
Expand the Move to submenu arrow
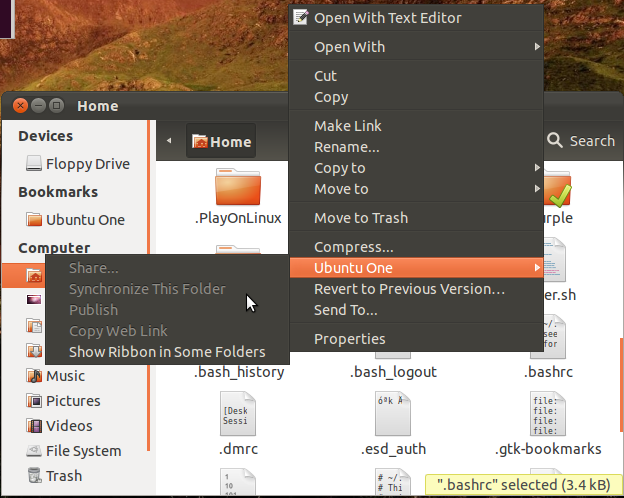[x=537, y=188]
